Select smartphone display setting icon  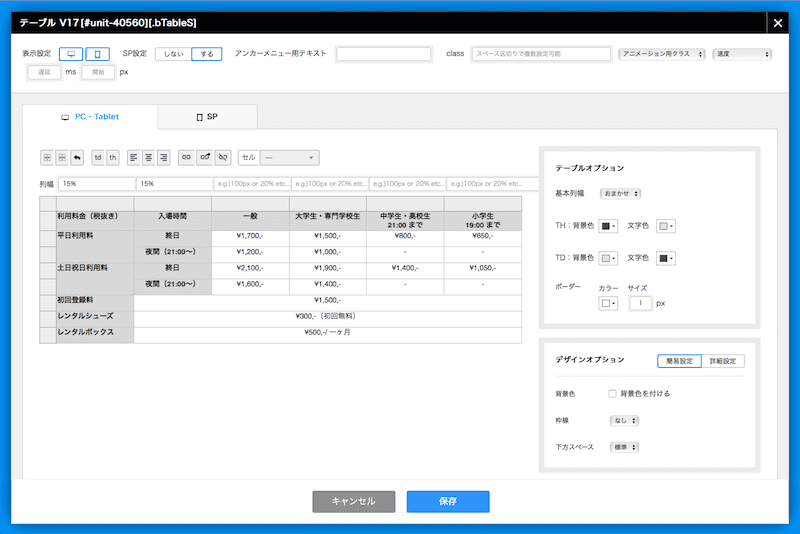point(97,54)
